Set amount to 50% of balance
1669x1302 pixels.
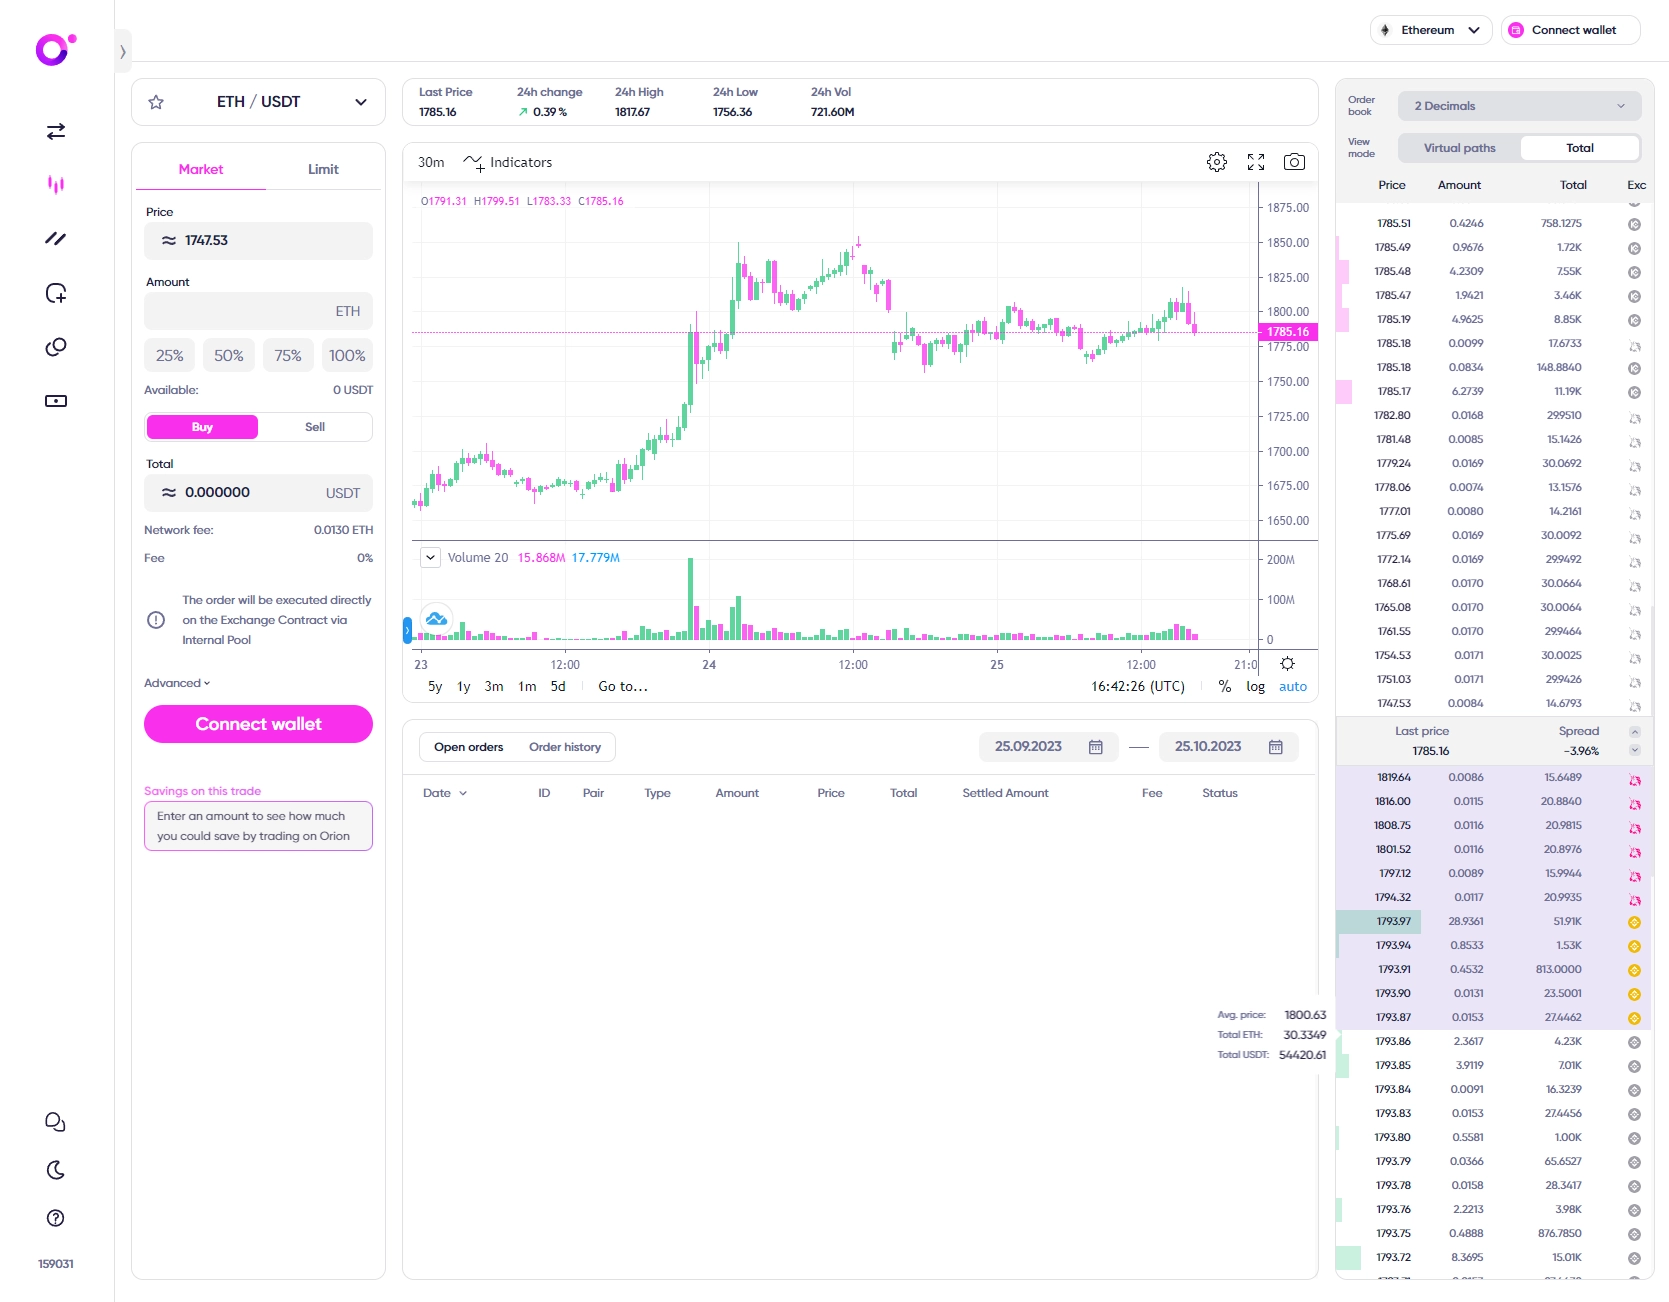pos(228,355)
